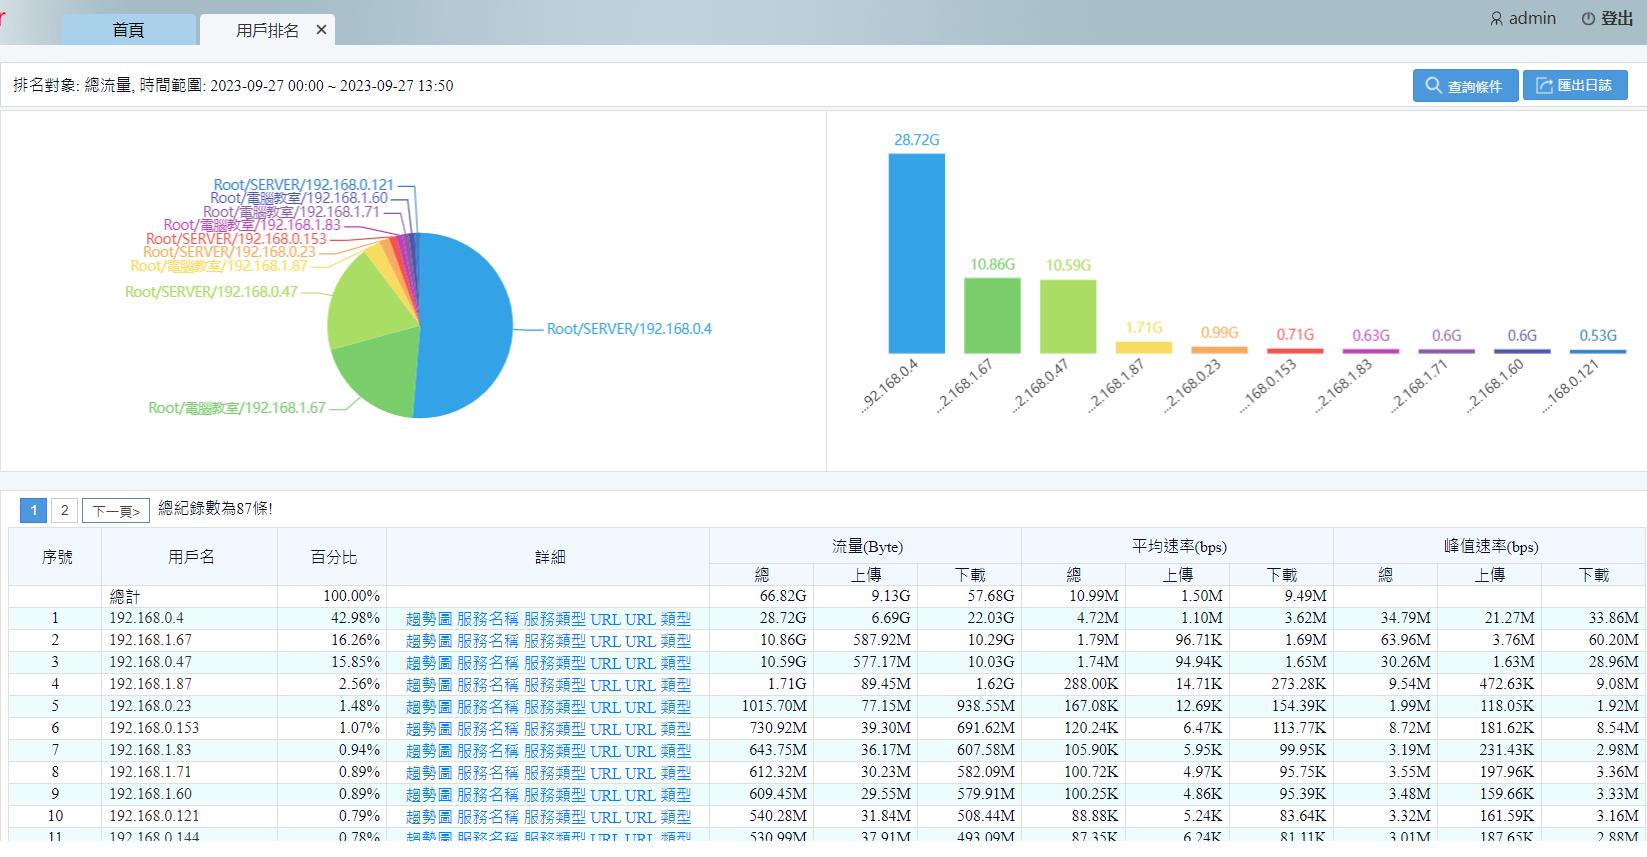Click the 66.82G total traffic cell
Image resolution: width=1647 pixels, height=857 pixels.
(762, 596)
